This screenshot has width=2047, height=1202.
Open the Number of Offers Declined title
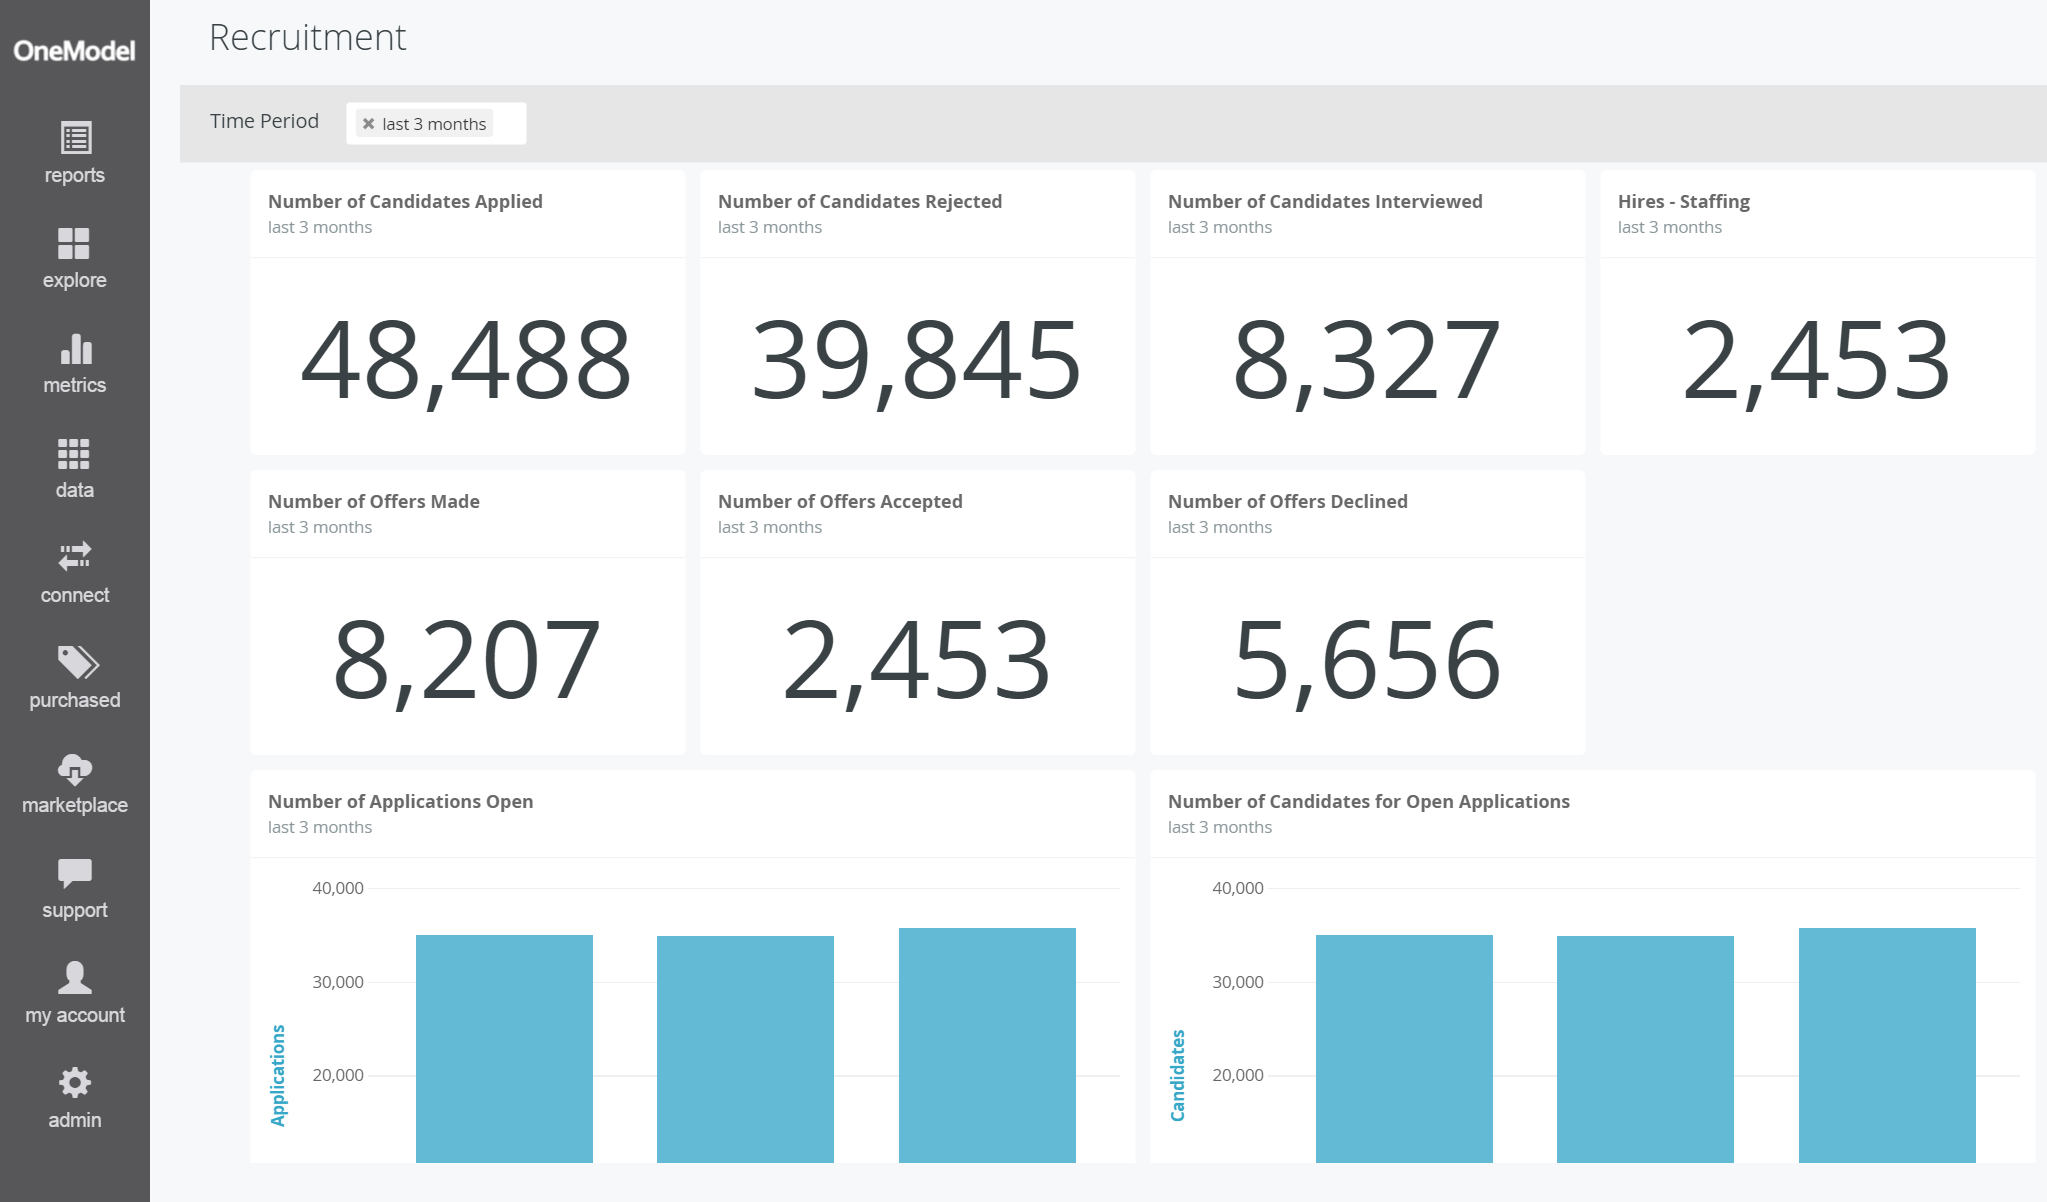click(x=1287, y=501)
